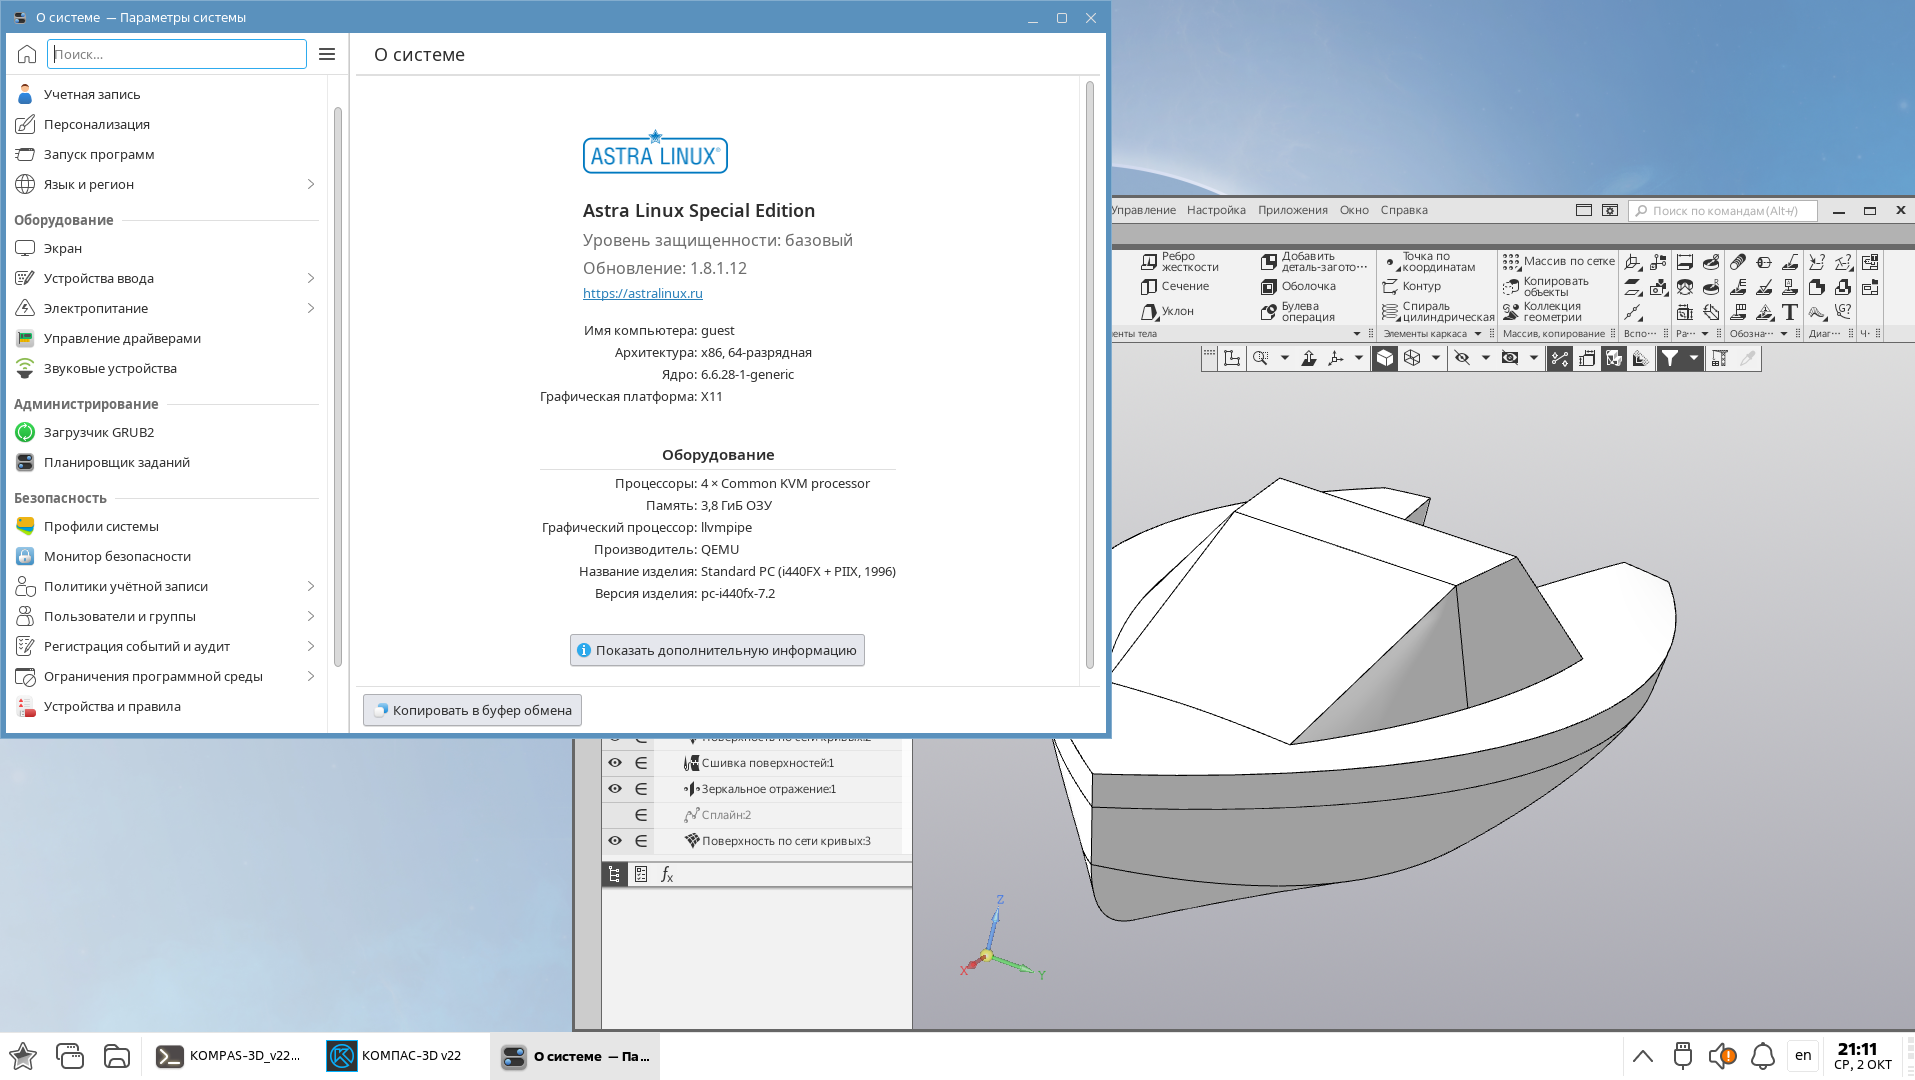Click Показать дополнительную информацию button
The width and height of the screenshot is (1915, 1080).
pos(717,650)
